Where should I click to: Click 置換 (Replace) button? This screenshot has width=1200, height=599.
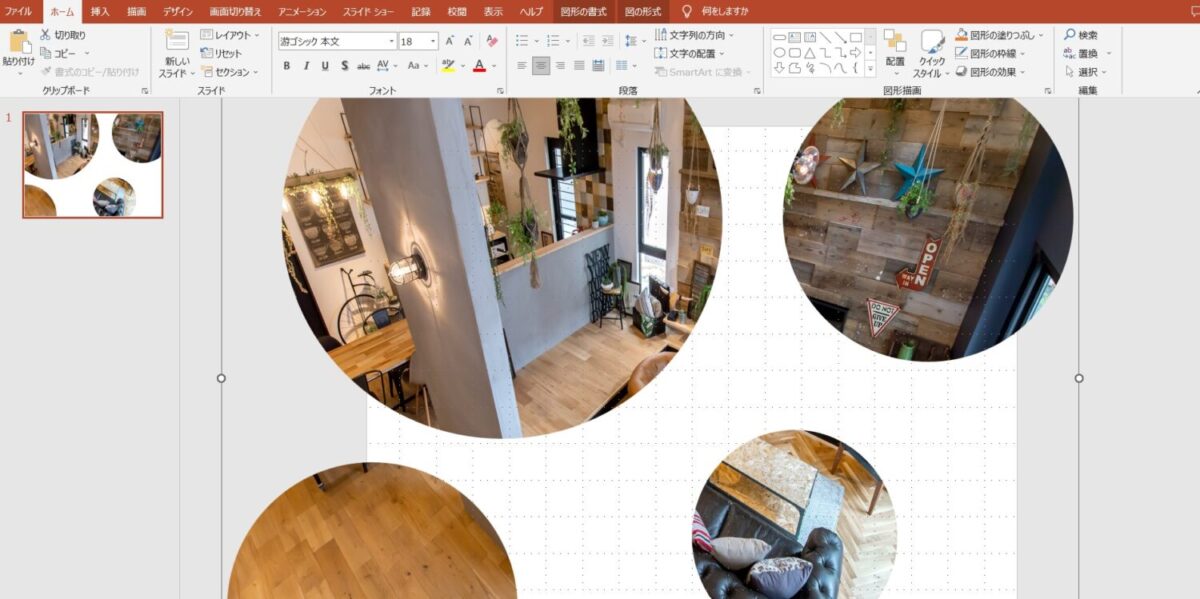1086,53
